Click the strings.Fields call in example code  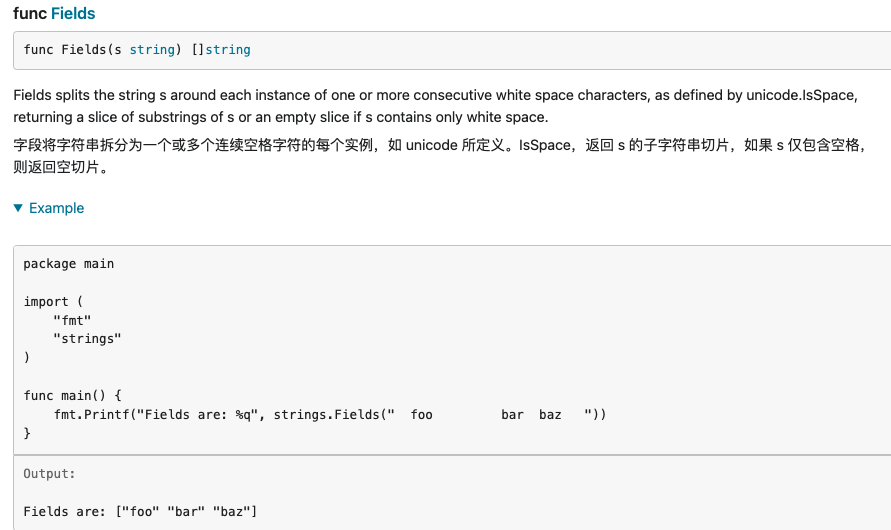click(x=326, y=414)
